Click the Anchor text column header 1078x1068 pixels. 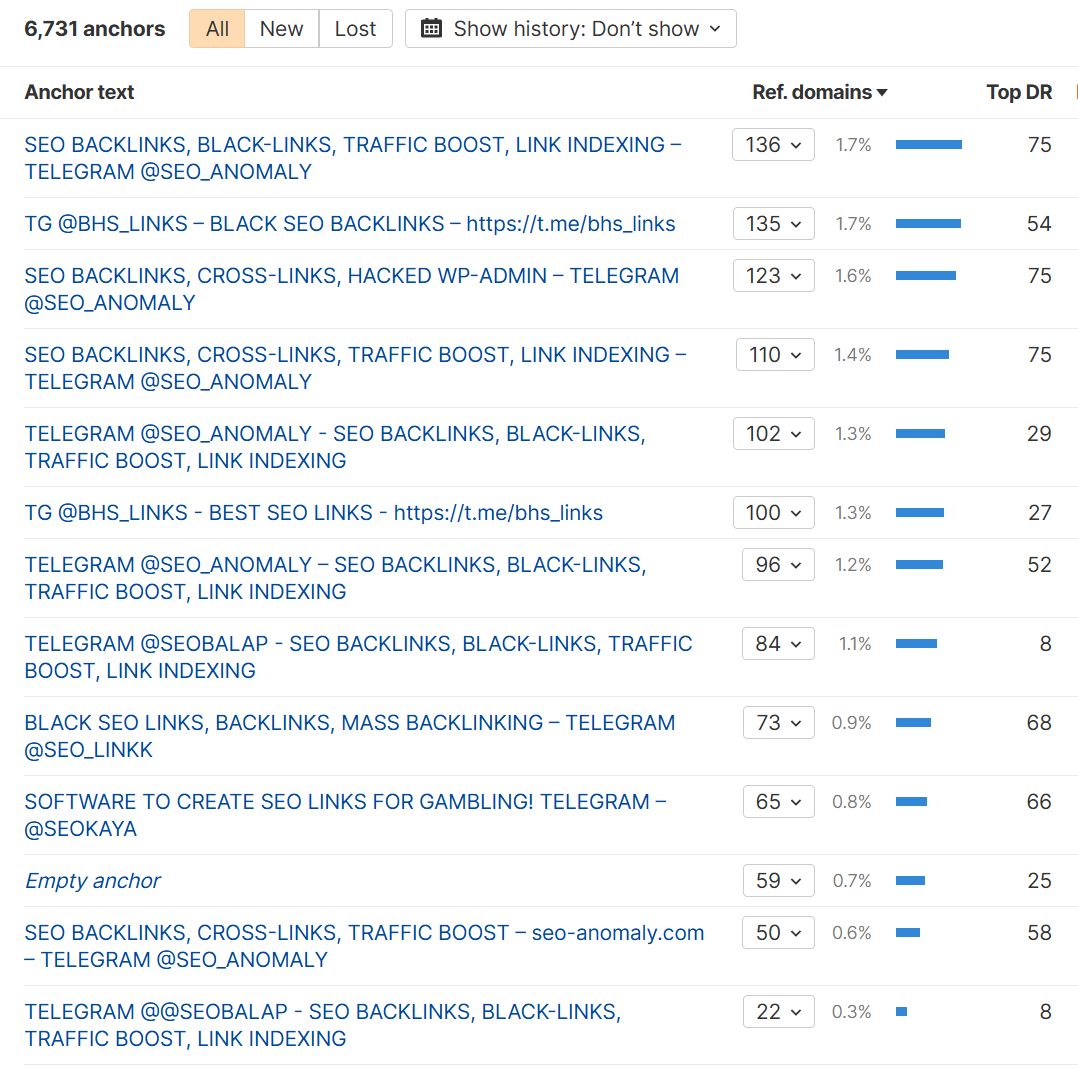tap(79, 92)
